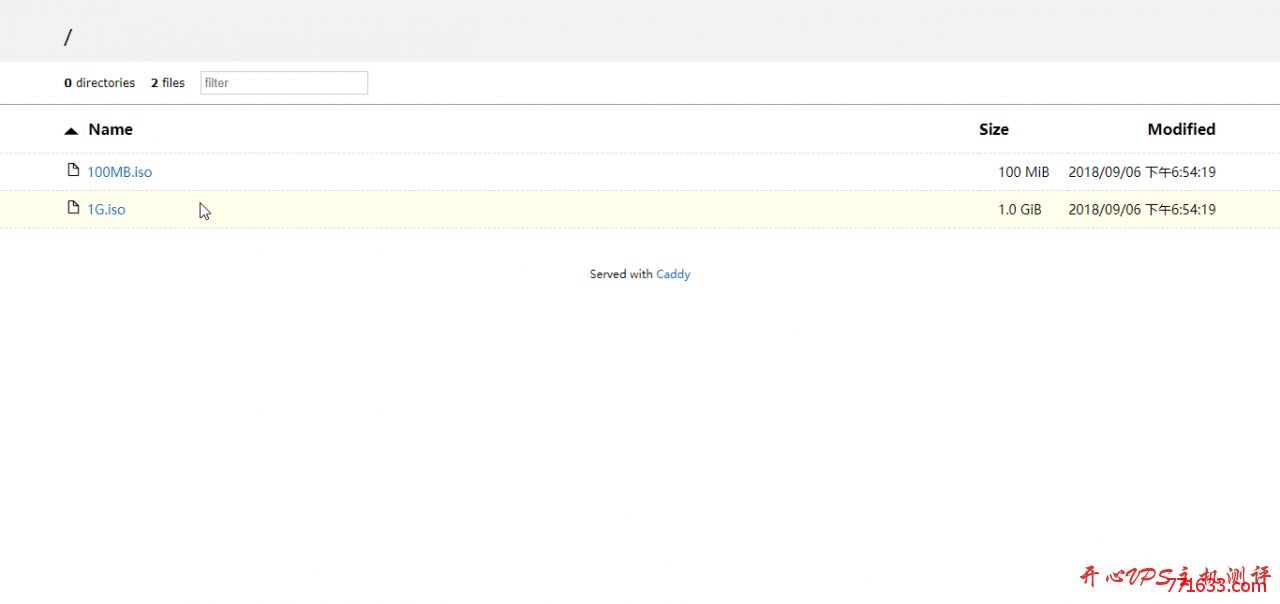Click the 100 MiB size cell

tap(1023, 172)
